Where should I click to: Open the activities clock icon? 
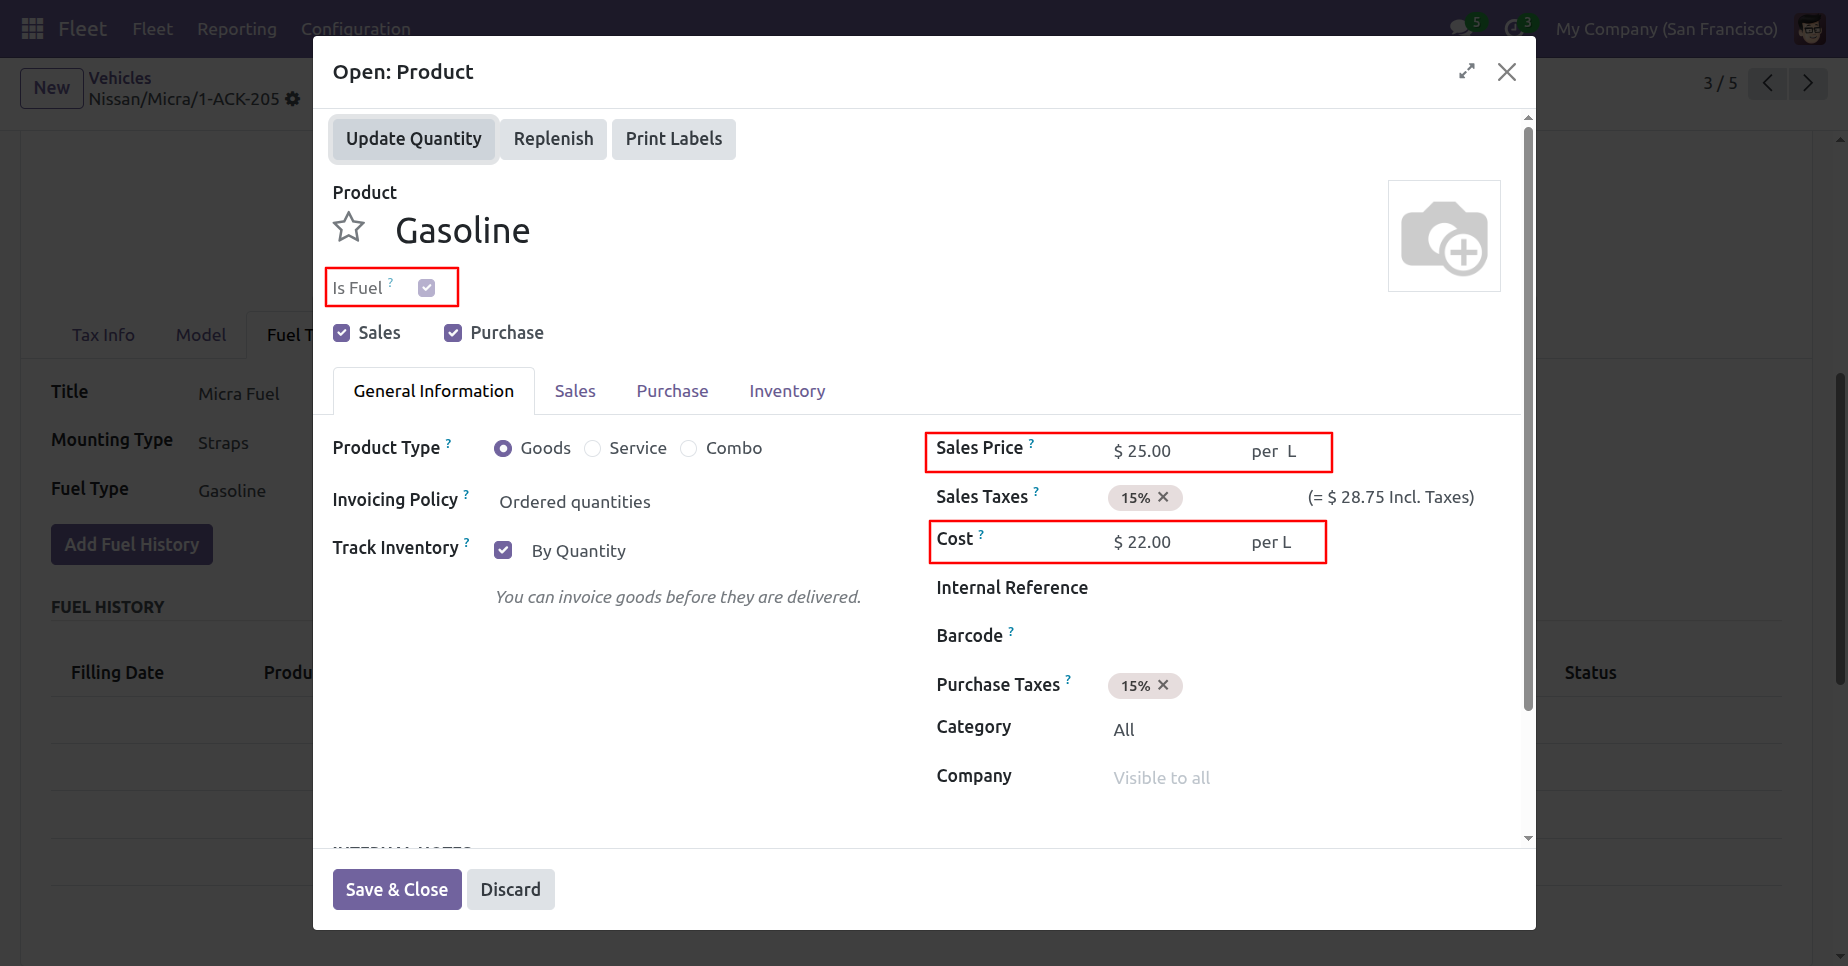(x=1514, y=28)
